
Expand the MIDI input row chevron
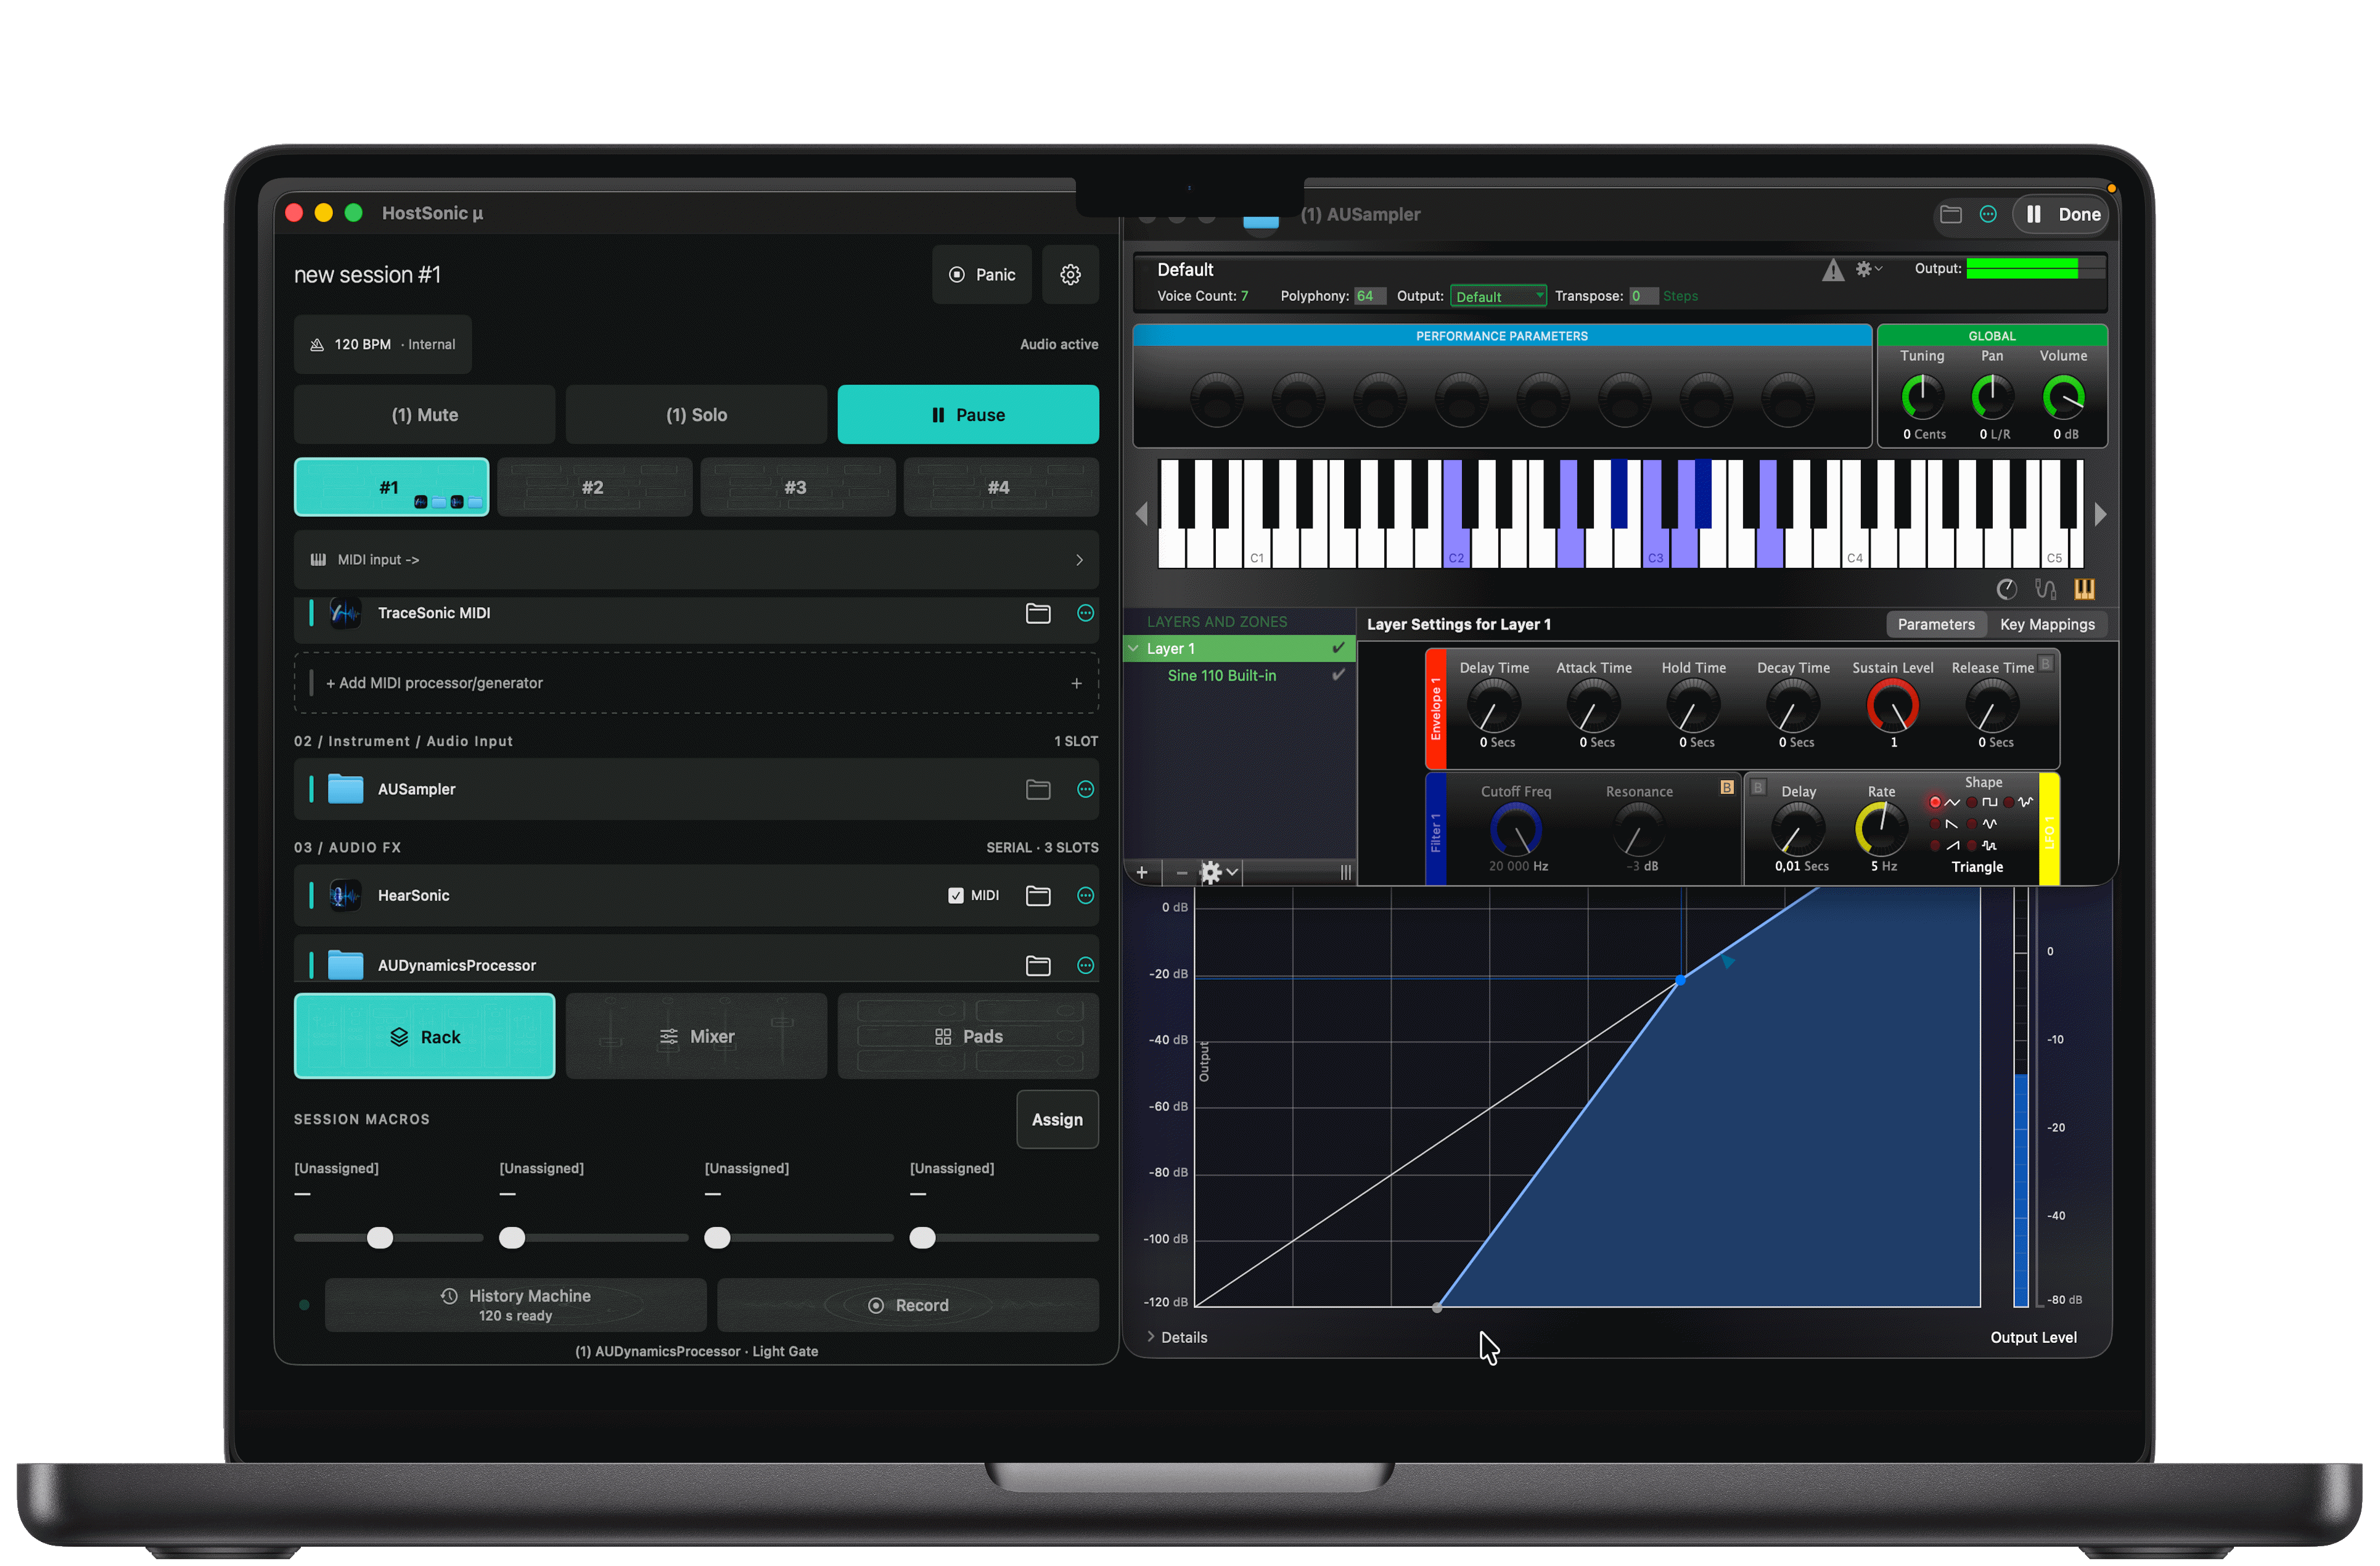(1078, 560)
